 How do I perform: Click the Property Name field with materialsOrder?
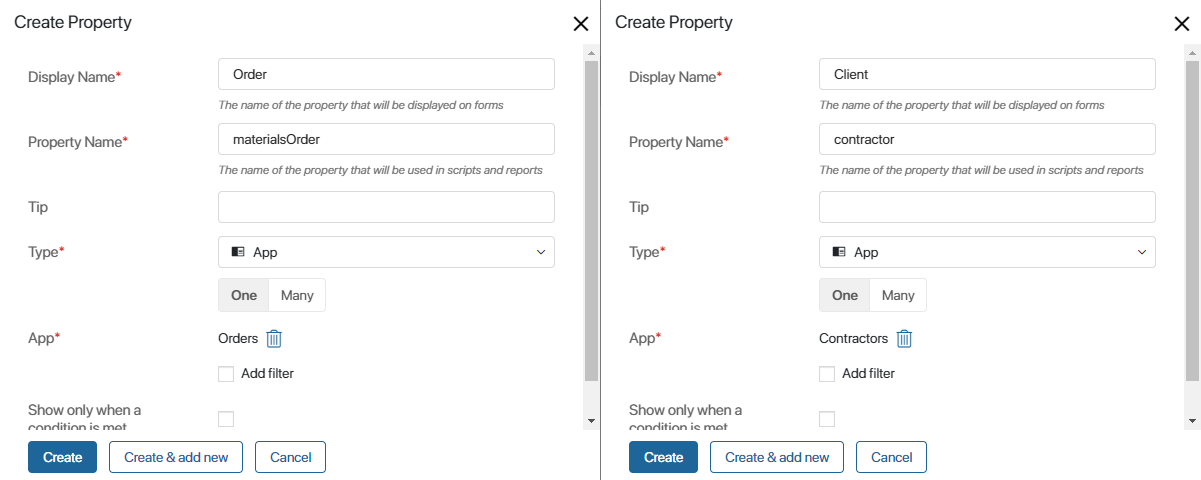386,139
